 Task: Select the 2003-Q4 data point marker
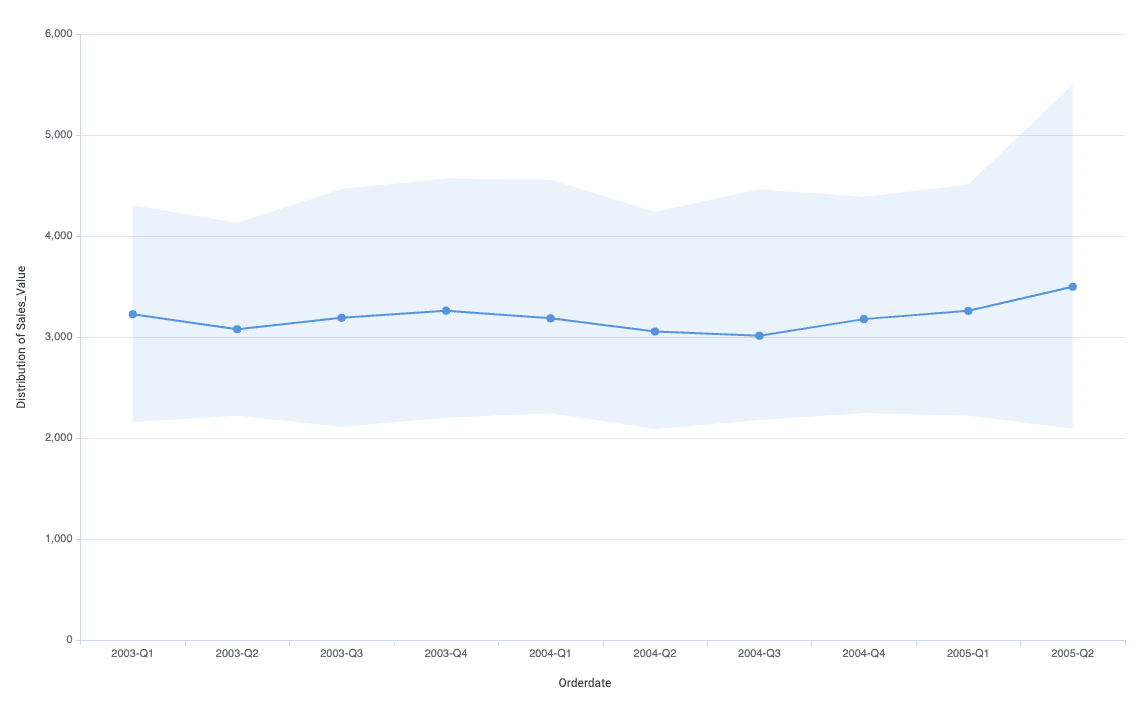click(x=446, y=311)
